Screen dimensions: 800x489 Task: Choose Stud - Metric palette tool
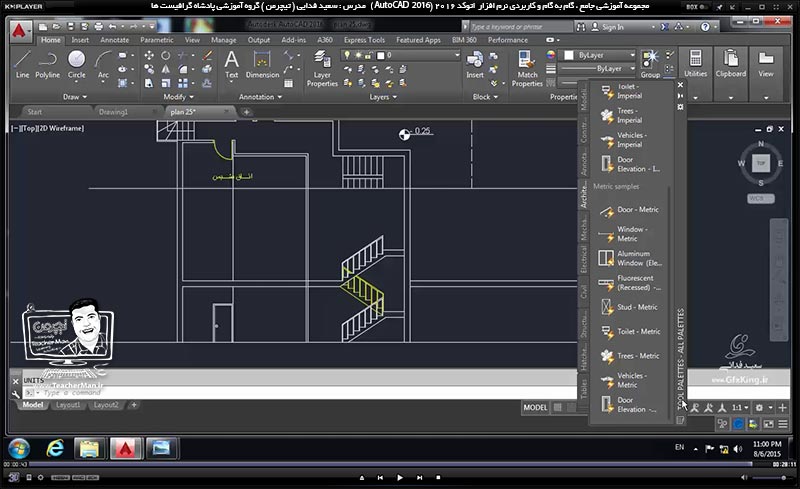[629, 307]
